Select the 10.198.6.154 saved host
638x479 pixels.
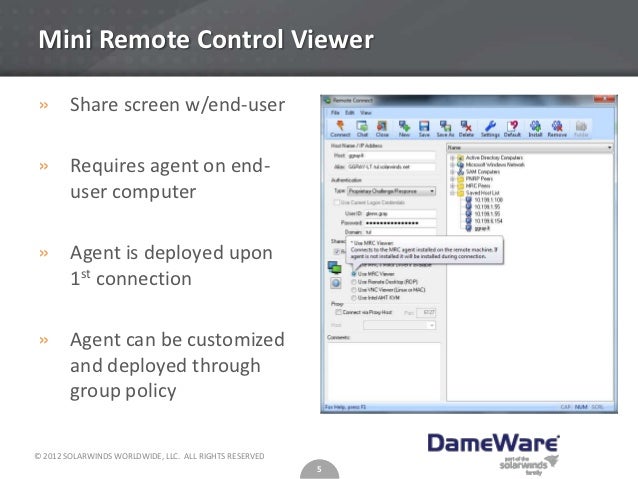[x=484, y=221]
